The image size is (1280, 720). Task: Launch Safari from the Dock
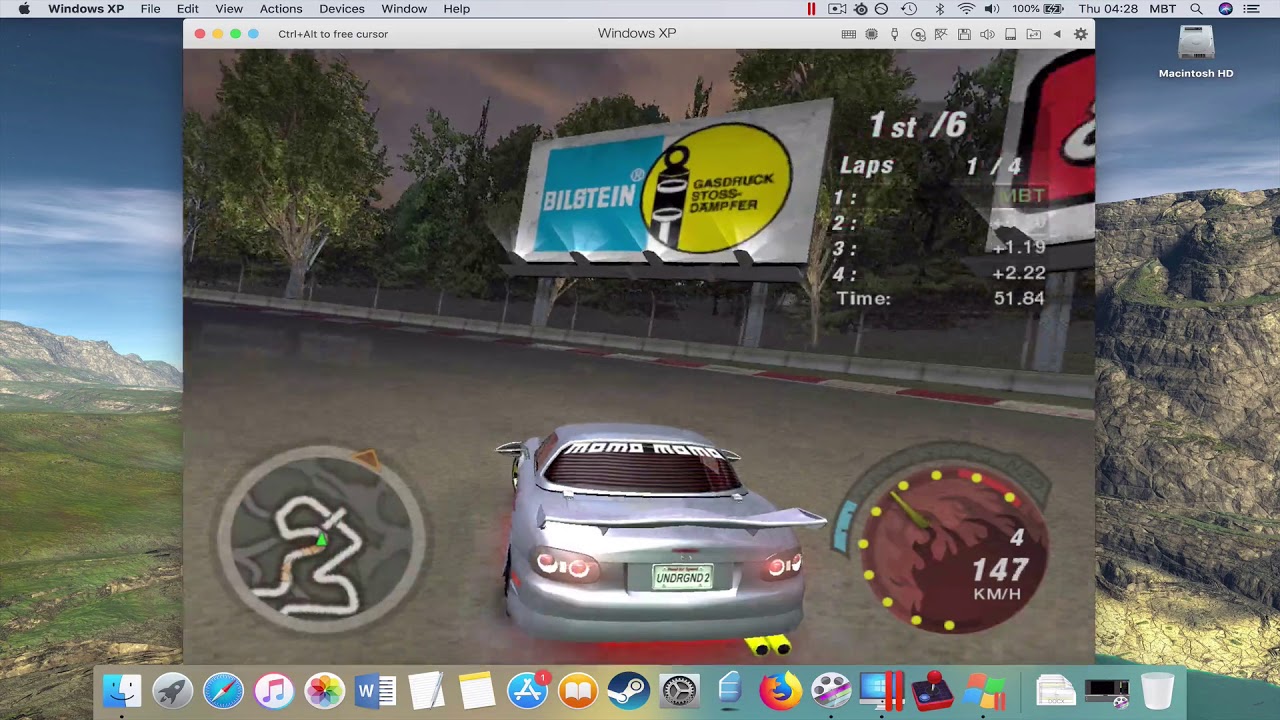coord(223,691)
